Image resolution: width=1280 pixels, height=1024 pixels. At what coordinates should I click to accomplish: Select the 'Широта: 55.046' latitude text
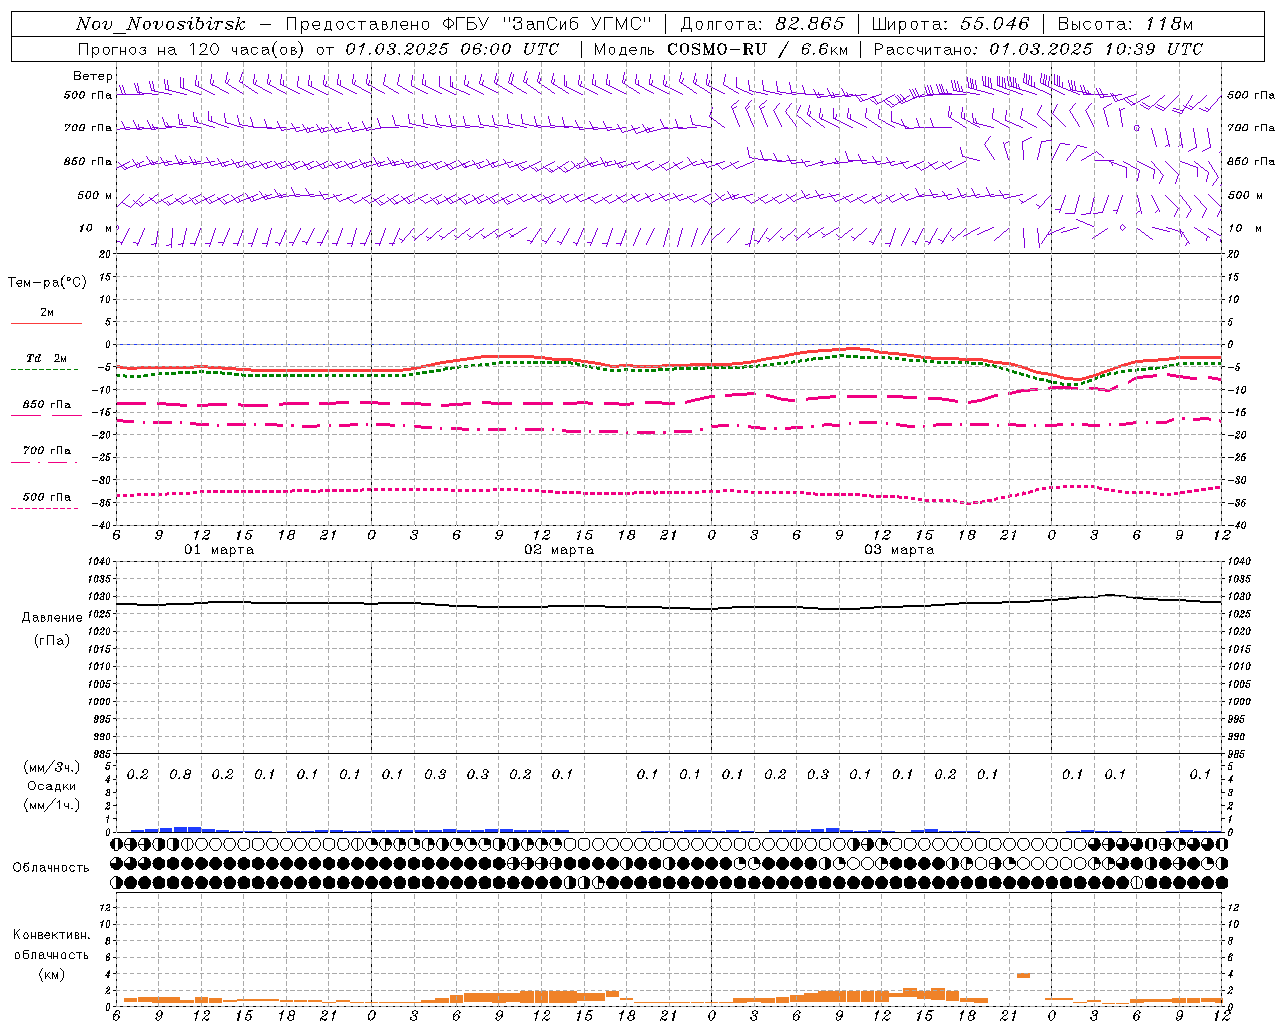[950, 24]
